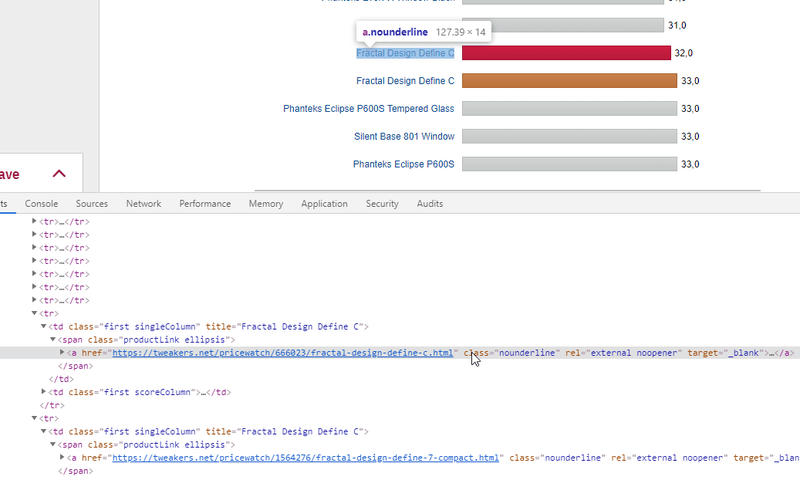Viewport: 800px width, 480px height.
Task: Click the fractal-design-define-7-compact.html href URL
Action: click(305, 458)
